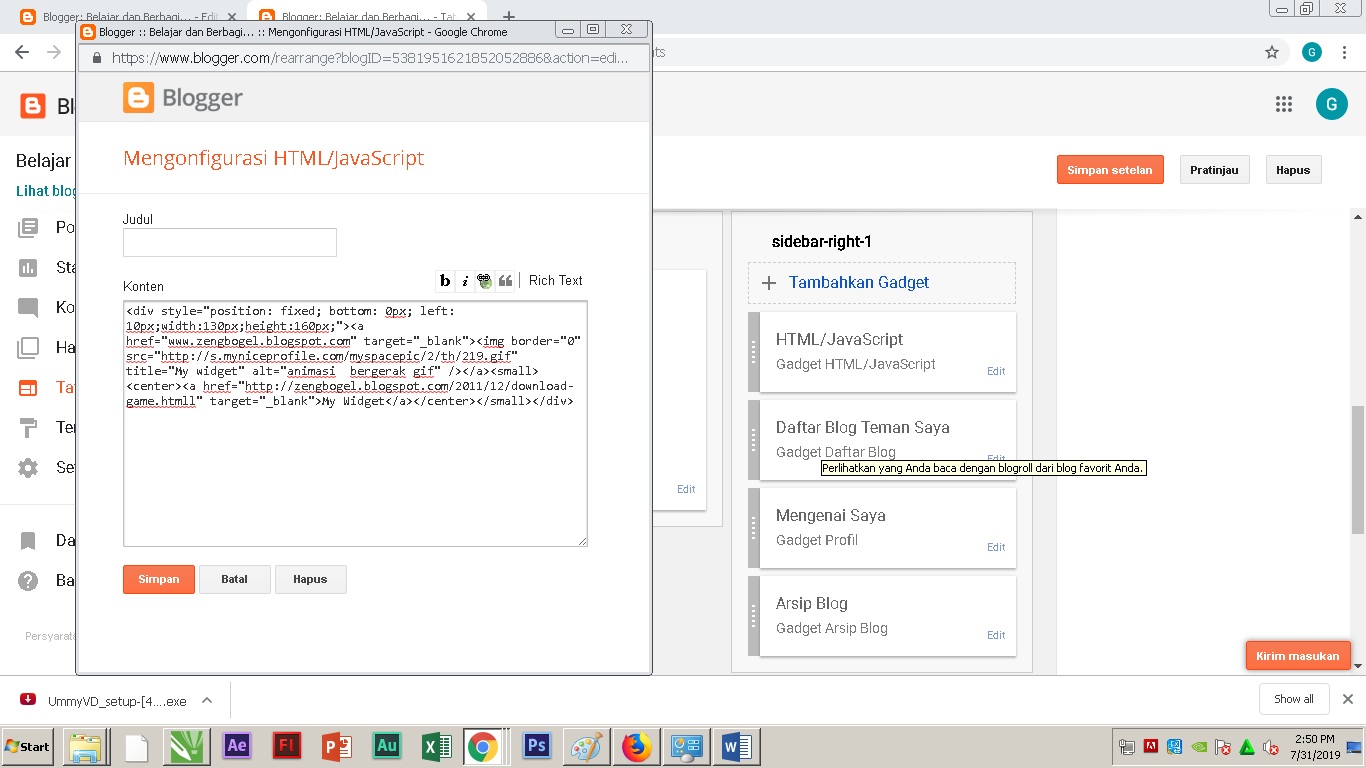Apply italic formatting in Konten toolbar
This screenshot has width=1366, height=768.
click(x=465, y=281)
